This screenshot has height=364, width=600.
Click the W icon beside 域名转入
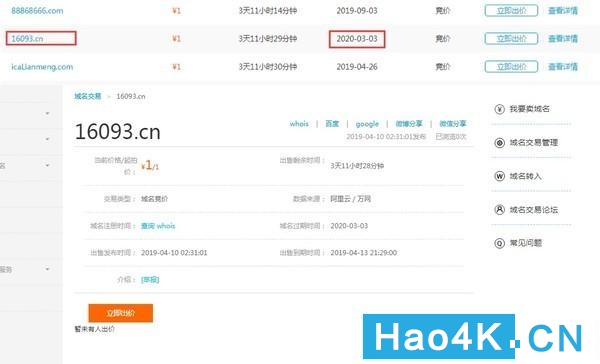coord(499,176)
